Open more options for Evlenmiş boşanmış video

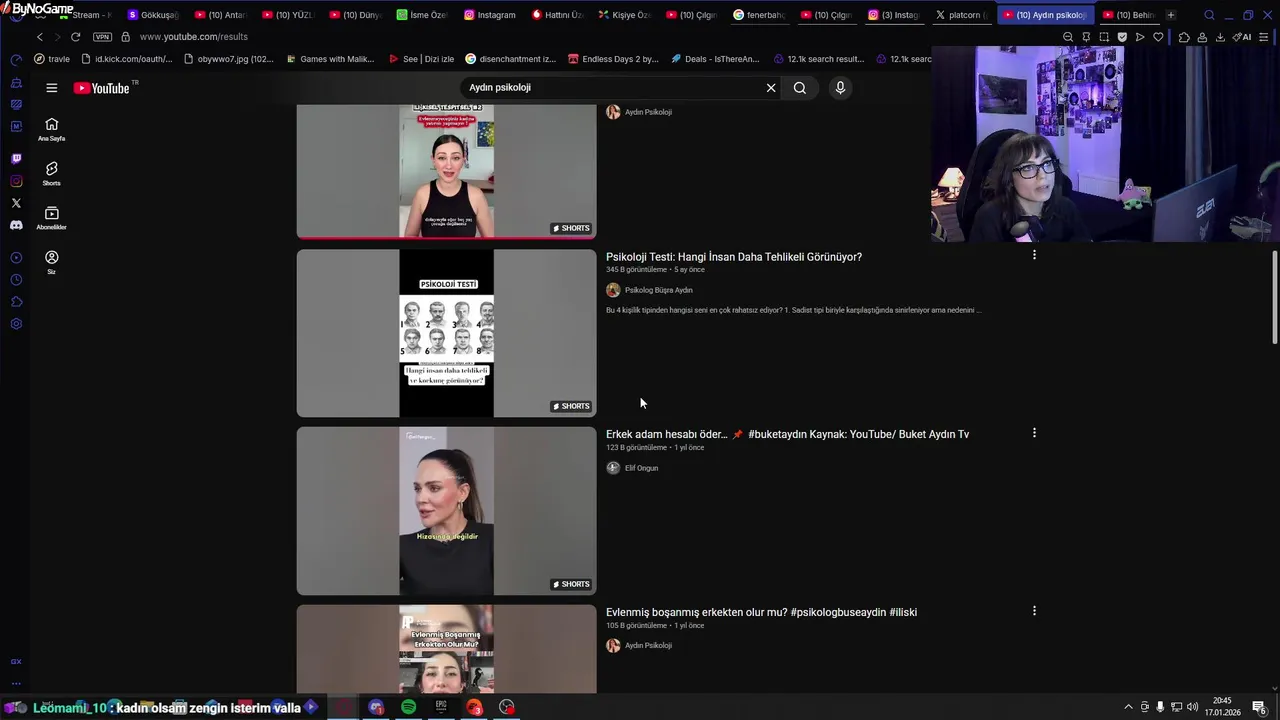tap(1034, 610)
